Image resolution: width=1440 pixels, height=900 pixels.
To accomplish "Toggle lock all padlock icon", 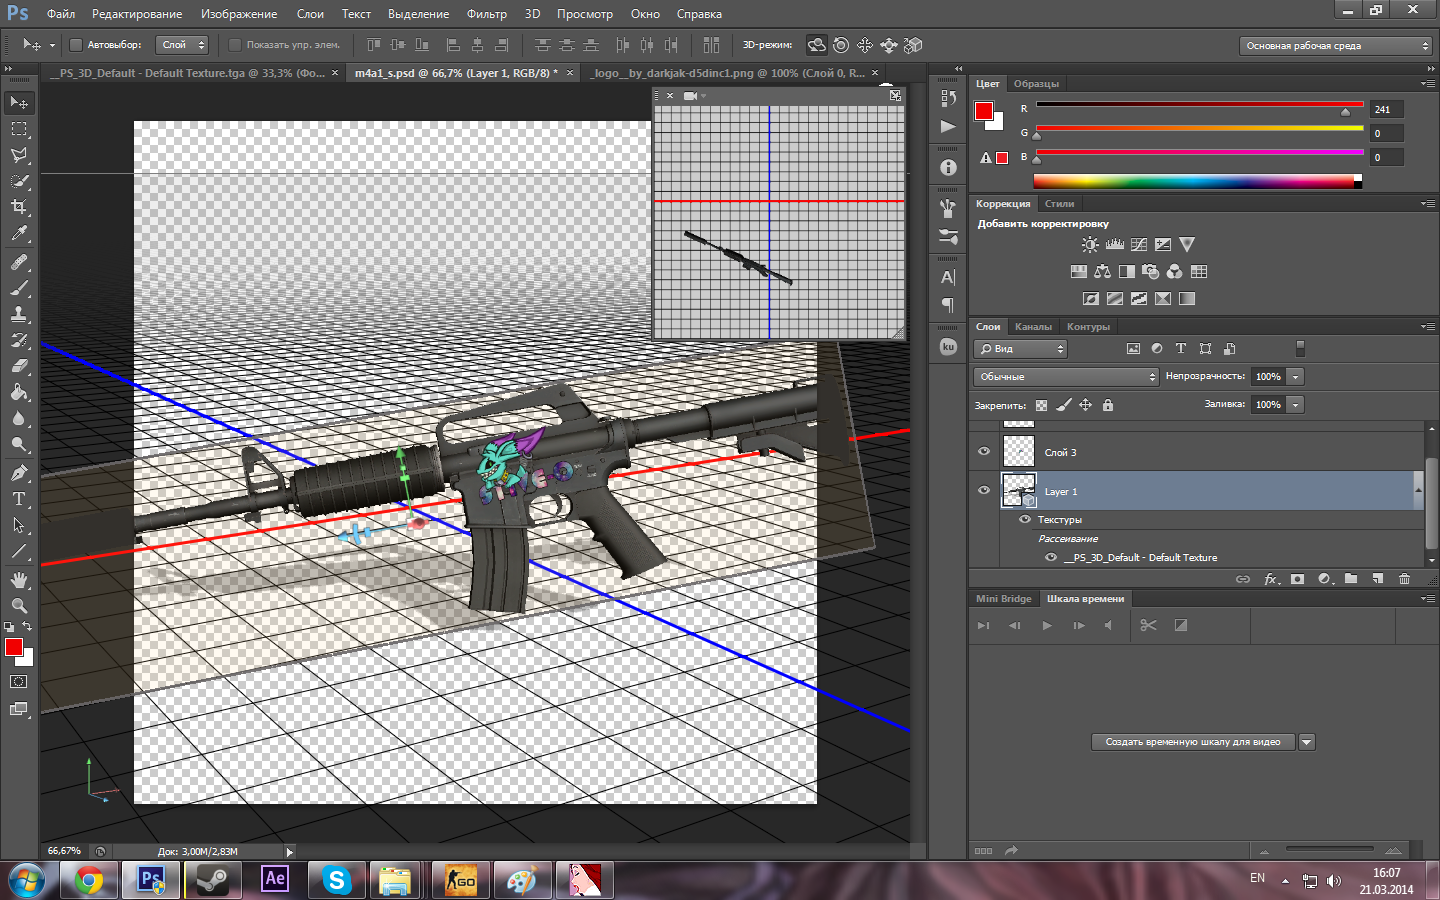I will (x=1108, y=405).
